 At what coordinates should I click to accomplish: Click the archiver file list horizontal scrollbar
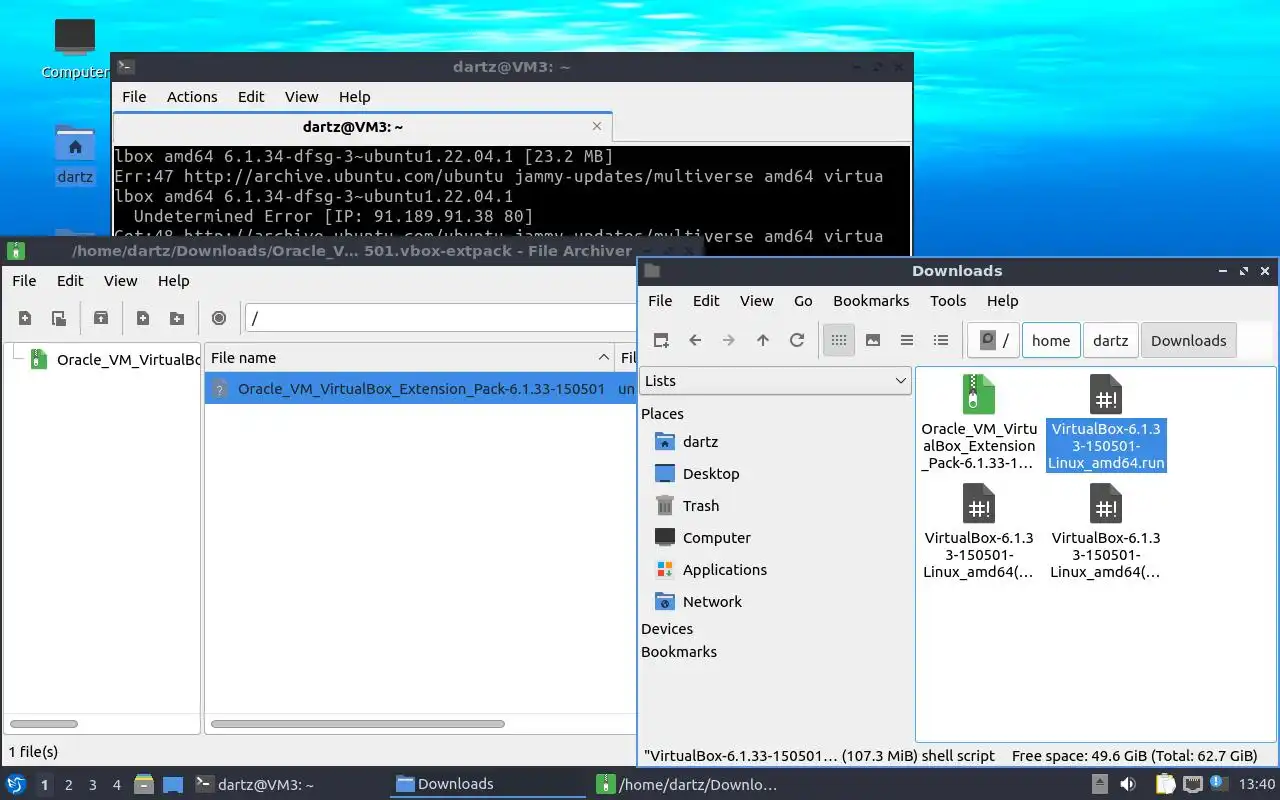pos(358,724)
